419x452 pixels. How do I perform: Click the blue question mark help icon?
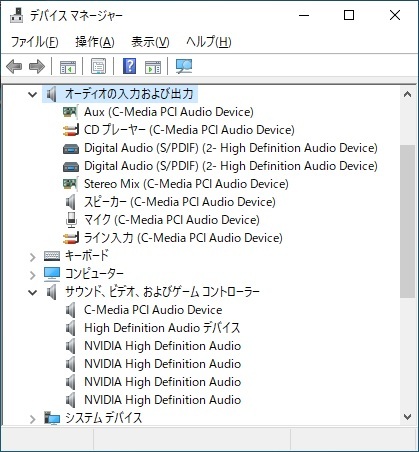[130, 66]
